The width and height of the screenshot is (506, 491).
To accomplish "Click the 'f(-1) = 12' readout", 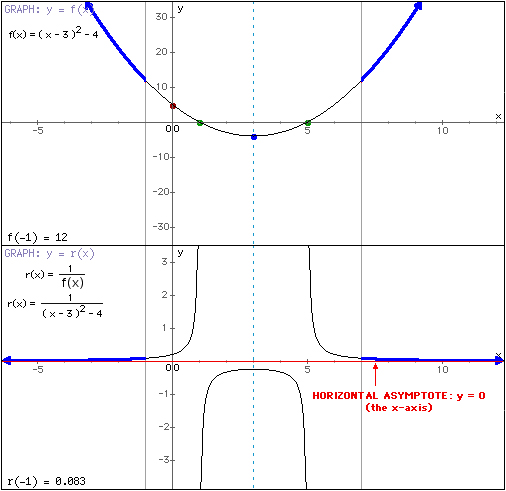I will coord(38,238).
